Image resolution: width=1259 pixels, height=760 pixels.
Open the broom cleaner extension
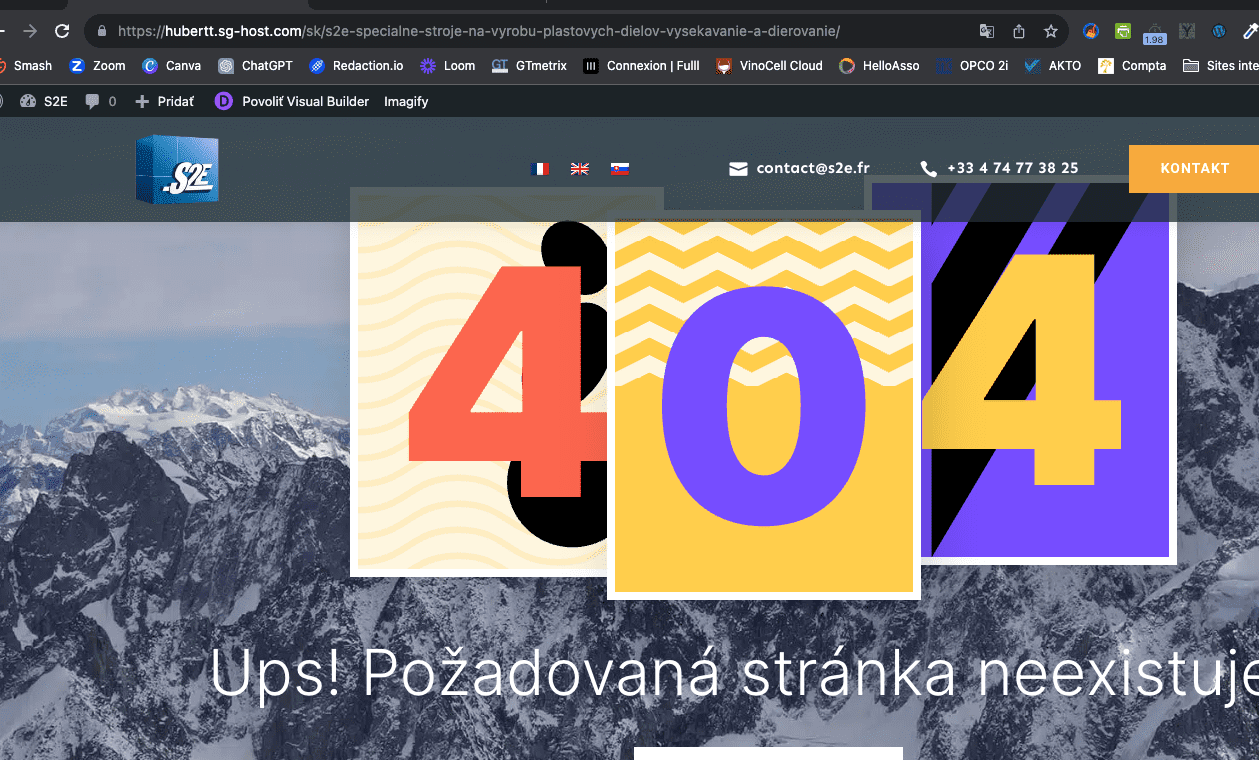[x=1091, y=31]
